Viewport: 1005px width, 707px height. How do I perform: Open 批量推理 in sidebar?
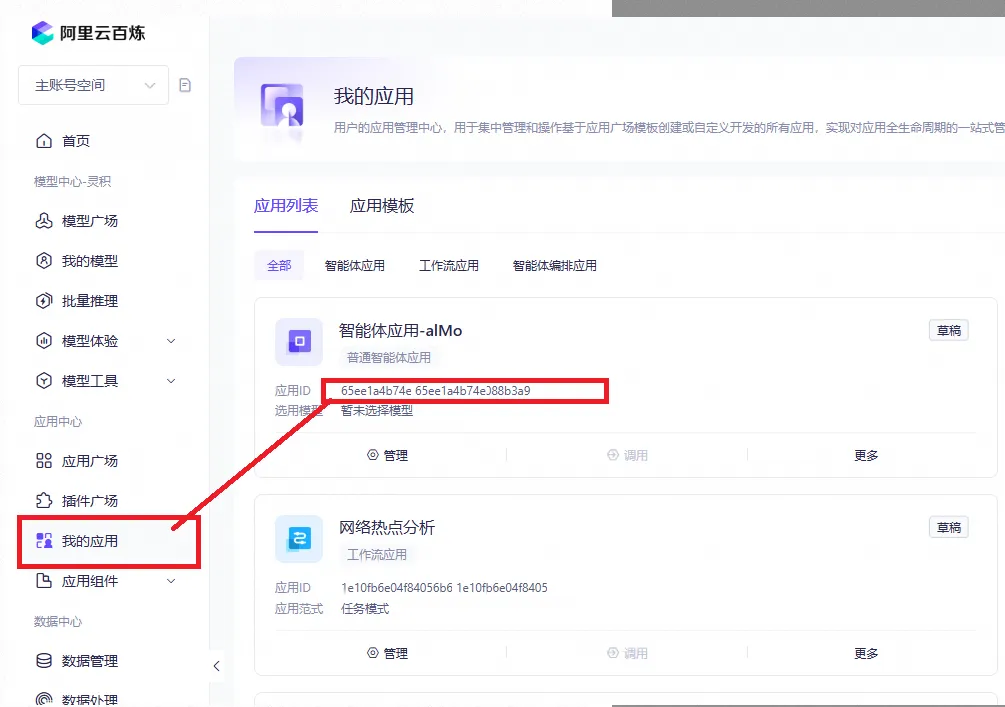click(x=77, y=301)
